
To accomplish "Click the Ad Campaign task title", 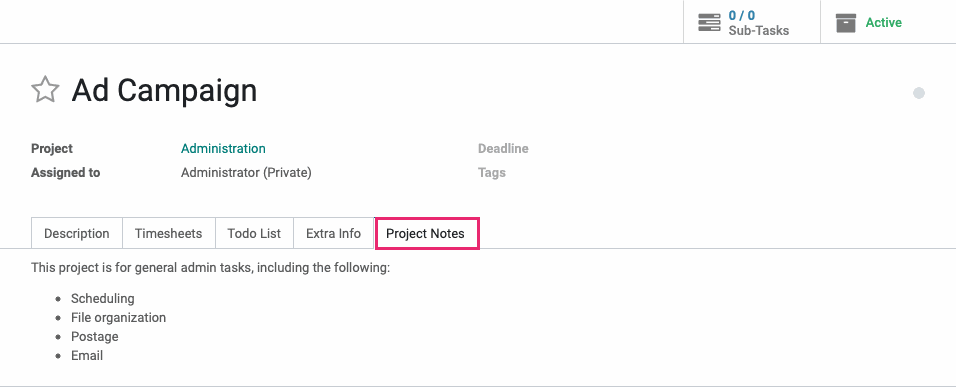I will click(164, 90).
